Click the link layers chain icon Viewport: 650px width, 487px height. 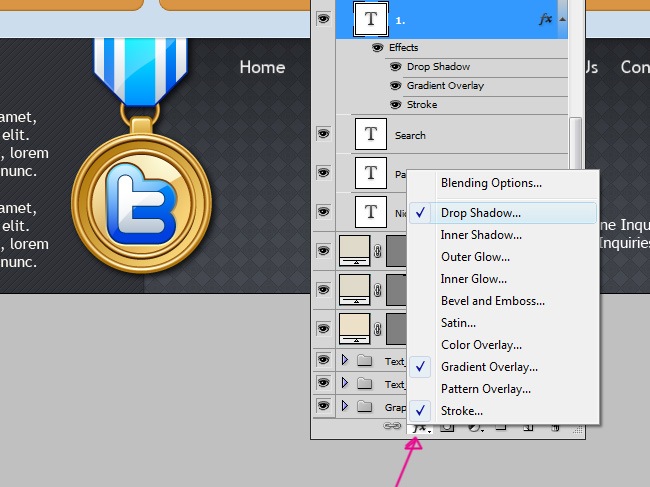(392, 426)
